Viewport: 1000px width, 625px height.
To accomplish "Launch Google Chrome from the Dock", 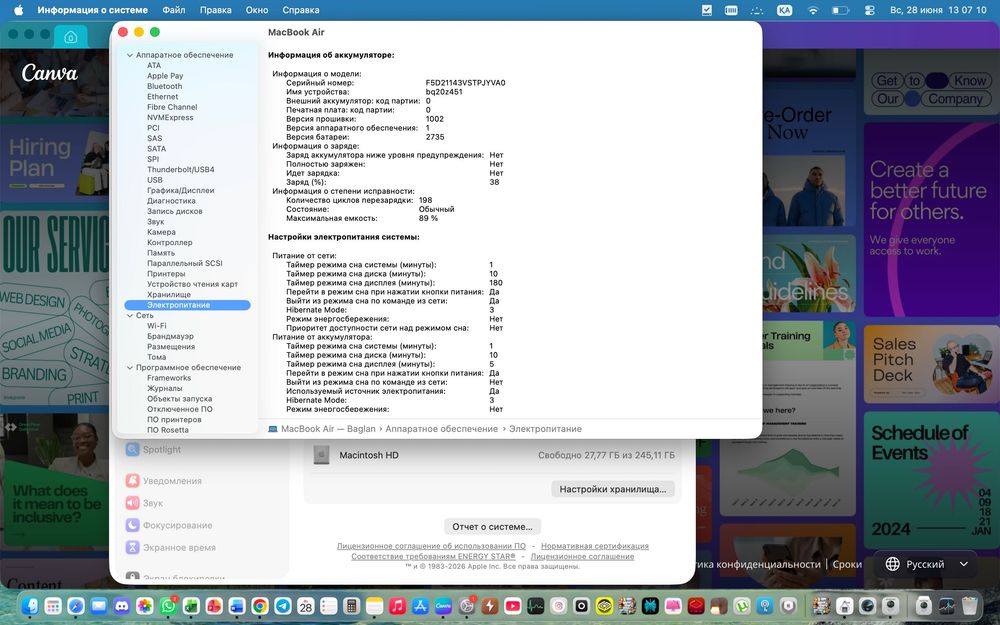I will click(260, 605).
